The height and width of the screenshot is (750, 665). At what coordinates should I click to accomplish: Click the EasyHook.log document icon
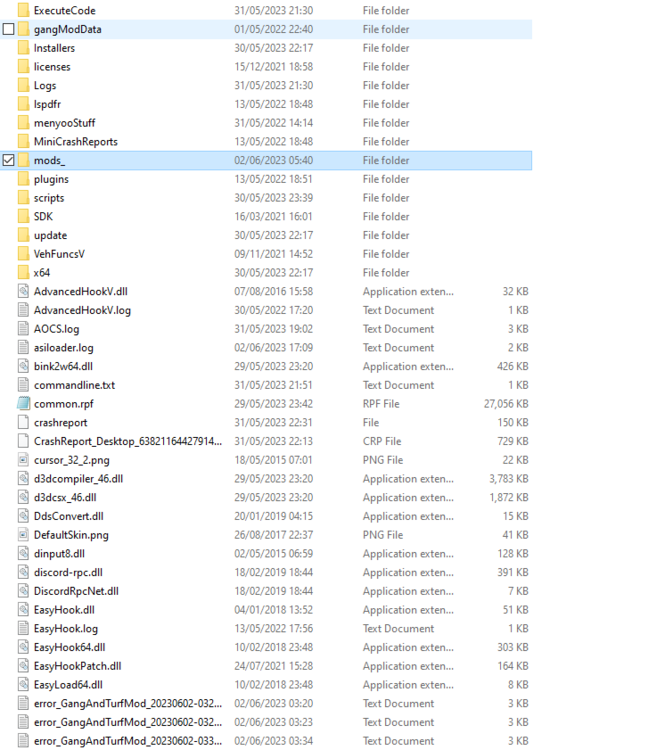[23, 629]
